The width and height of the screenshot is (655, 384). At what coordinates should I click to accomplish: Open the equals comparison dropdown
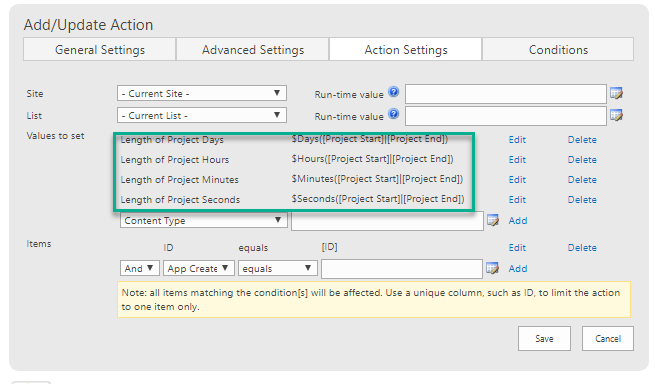pos(278,268)
